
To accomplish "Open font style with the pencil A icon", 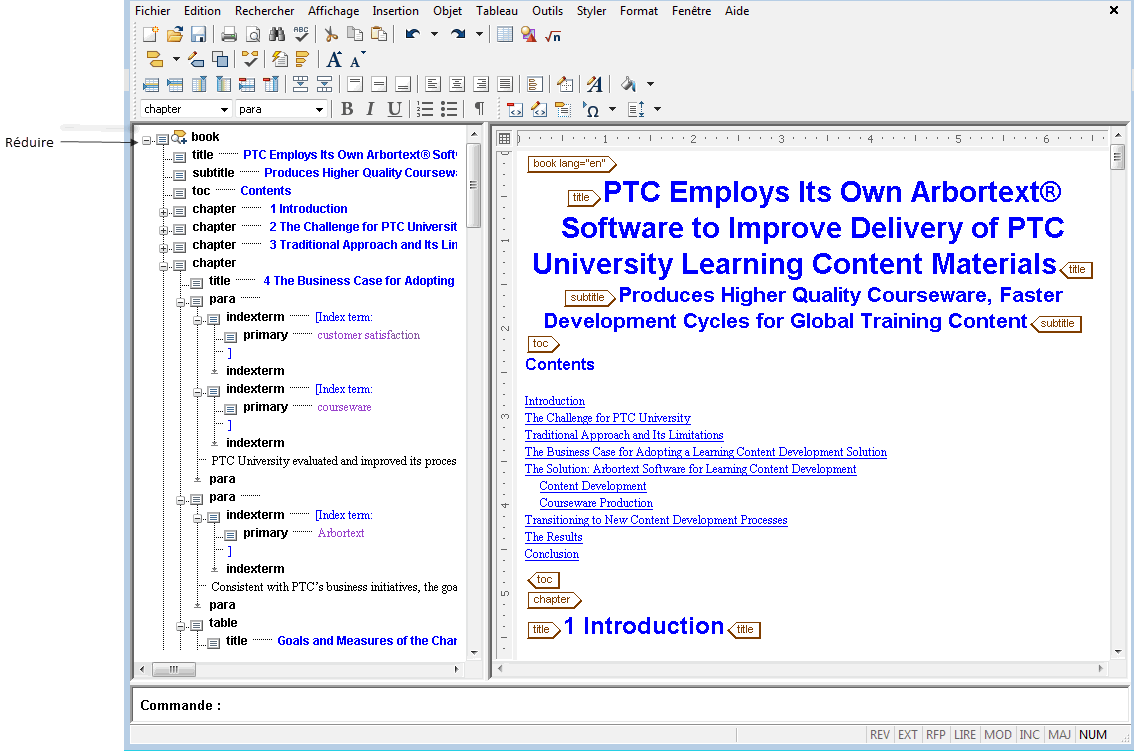I will pos(594,84).
